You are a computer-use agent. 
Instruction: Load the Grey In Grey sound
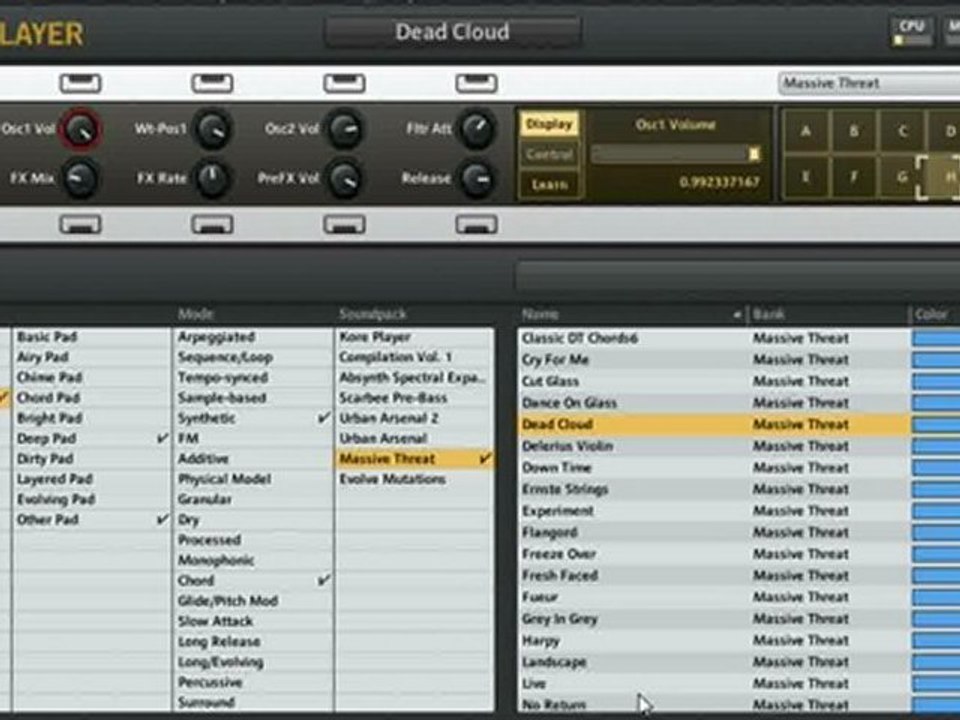pos(714,618)
